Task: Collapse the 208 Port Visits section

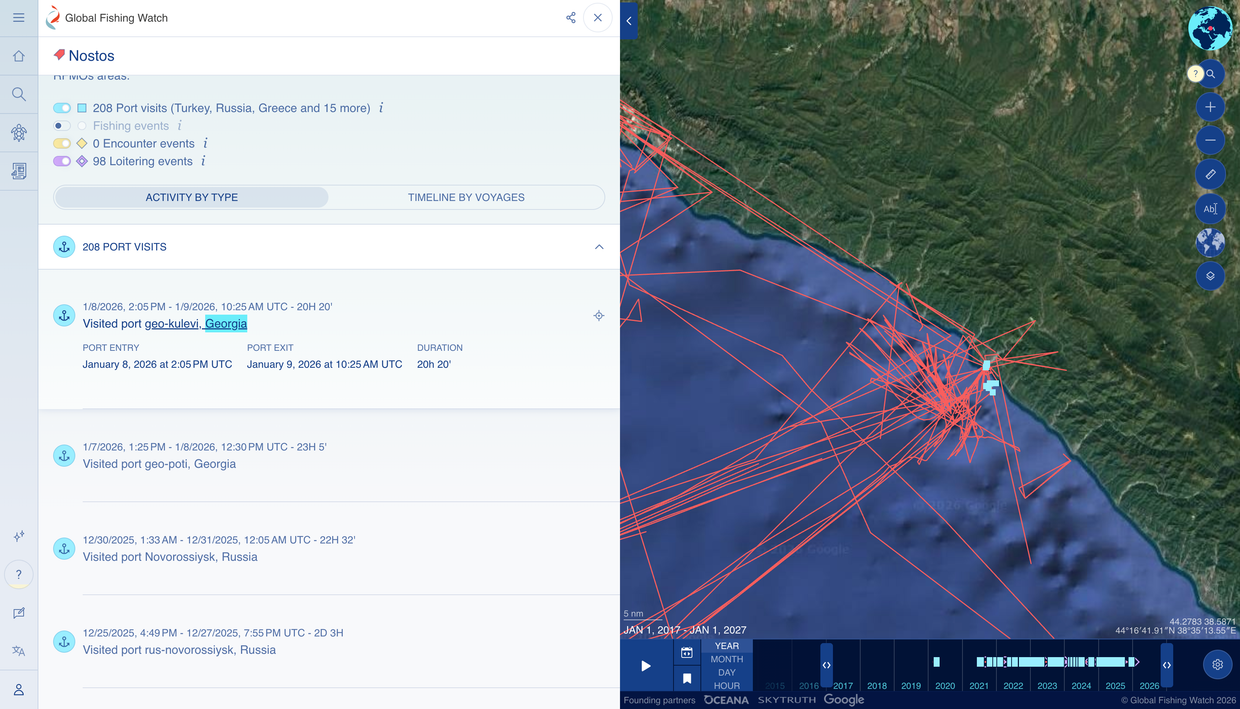Action: 599,247
